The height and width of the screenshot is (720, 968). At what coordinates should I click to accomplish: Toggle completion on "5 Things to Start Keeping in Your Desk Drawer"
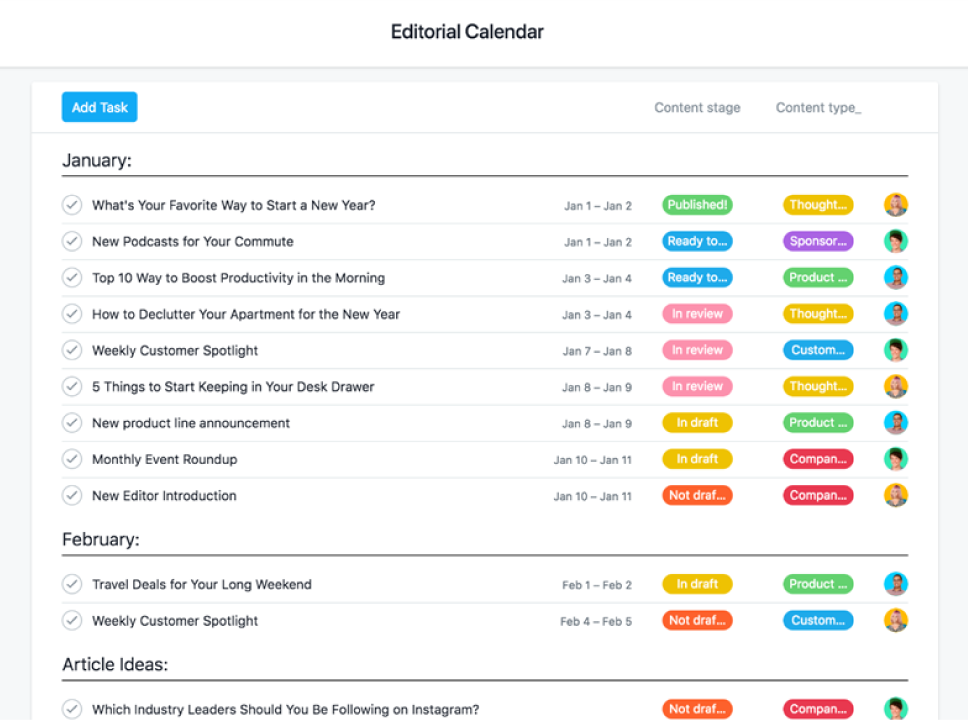click(72, 386)
